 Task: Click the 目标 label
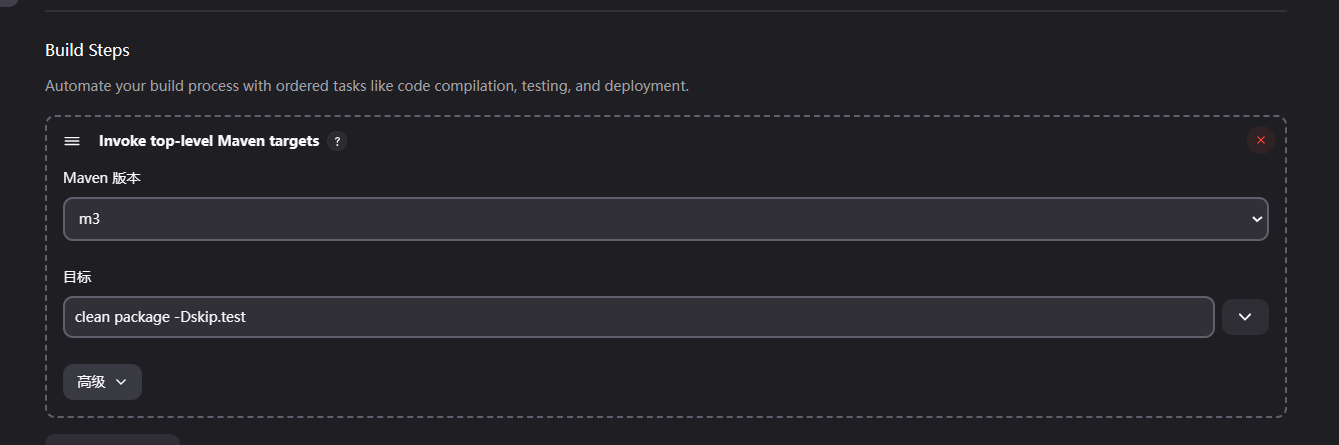(x=77, y=277)
